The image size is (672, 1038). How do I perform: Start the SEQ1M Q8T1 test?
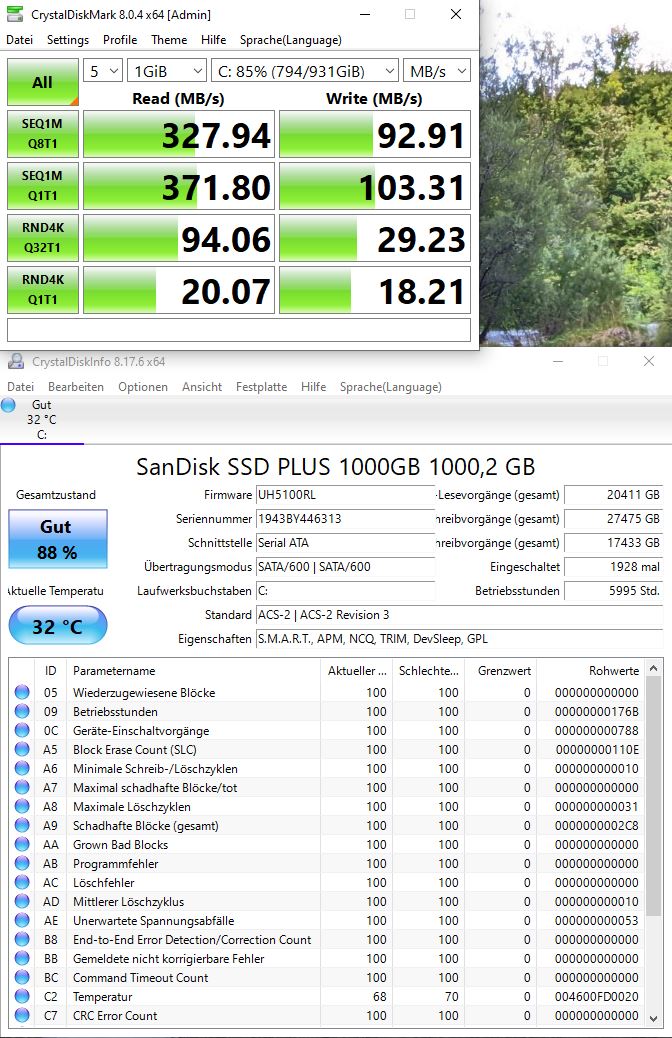pos(42,134)
